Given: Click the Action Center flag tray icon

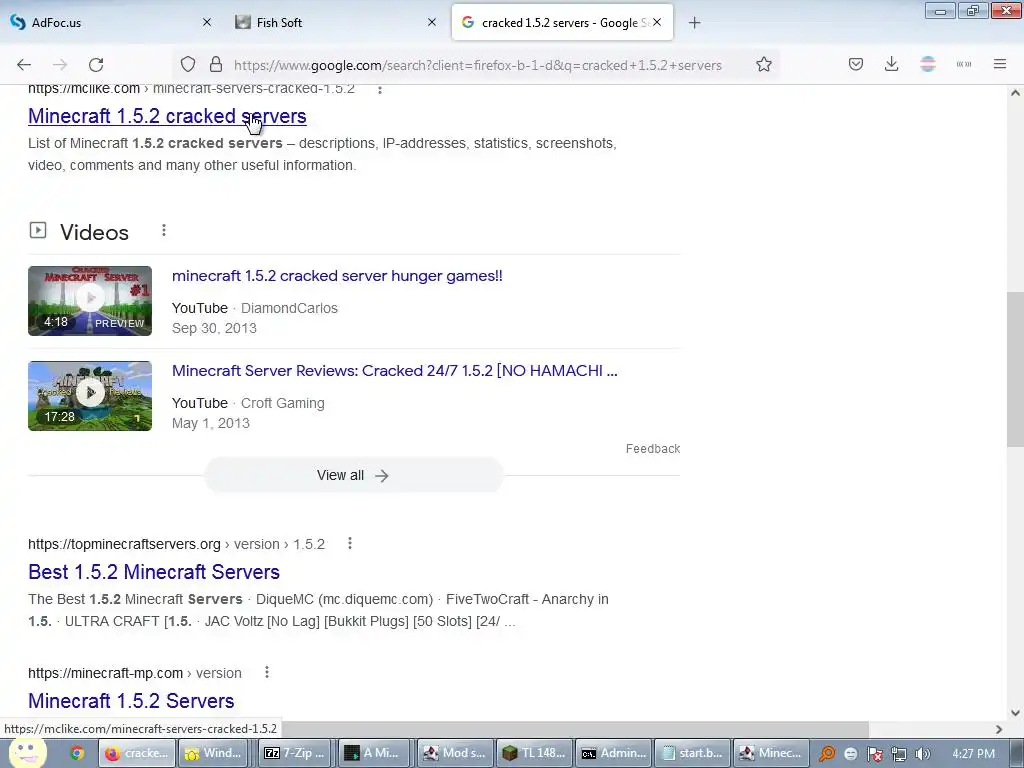Looking at the screenshot, I should click(875, 754).
